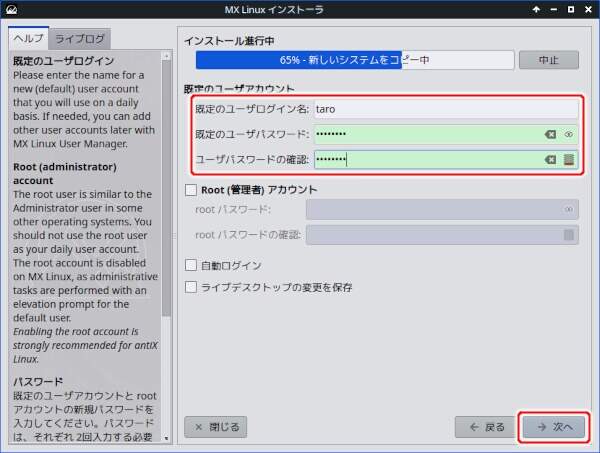Enable the Root (管理者) アカウント checkbox
The height and width of the screenshot is (453, 600).
coord(192,189)
